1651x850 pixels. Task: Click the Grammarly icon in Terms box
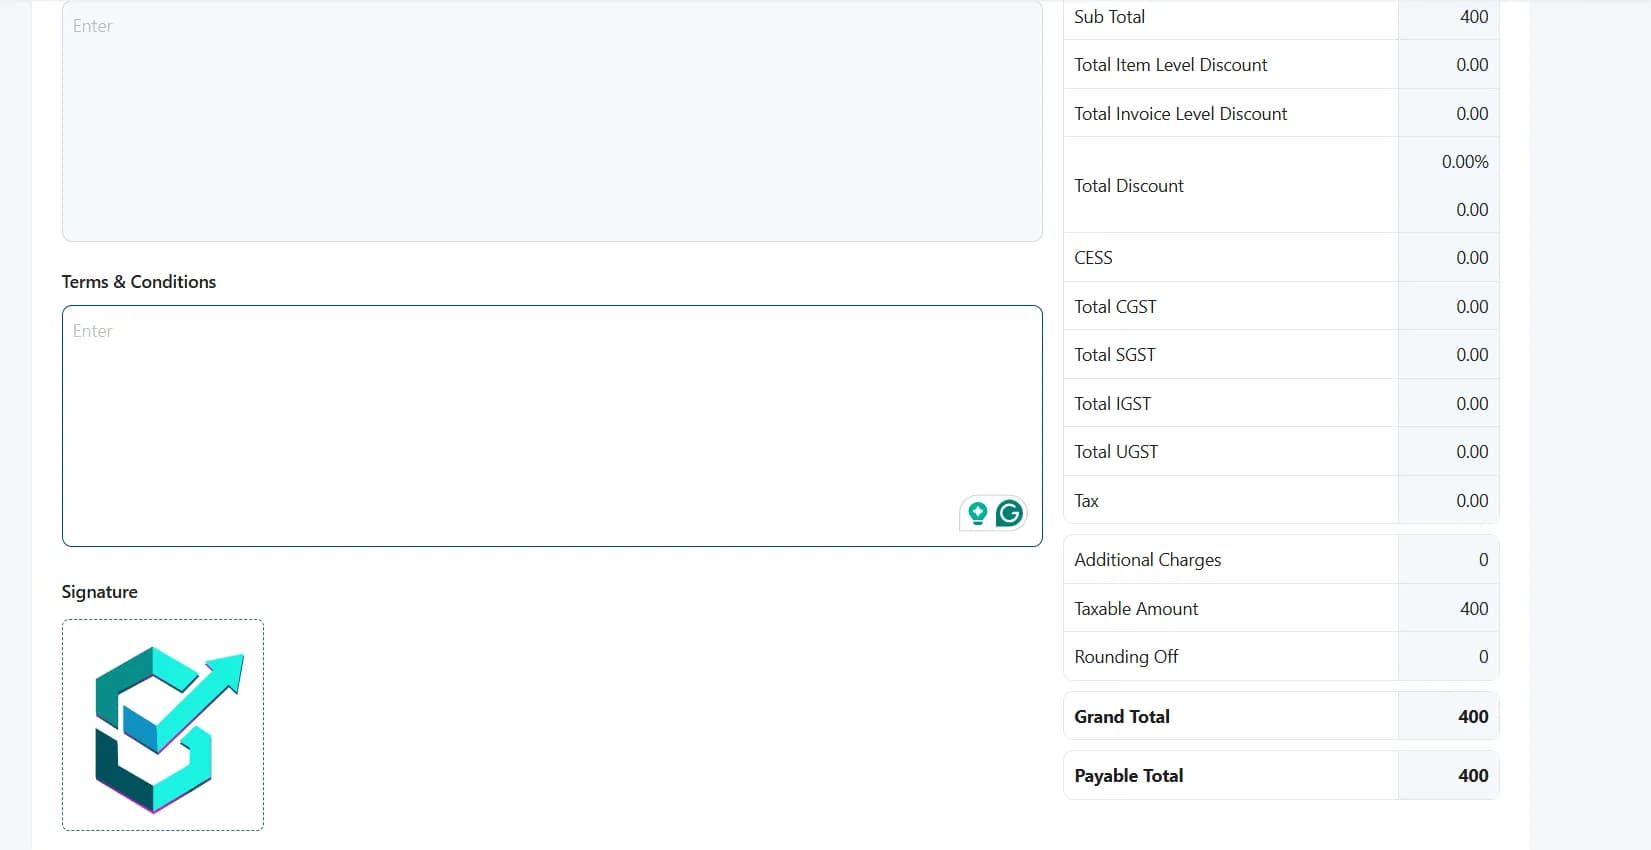click(x=1010, y=513)
